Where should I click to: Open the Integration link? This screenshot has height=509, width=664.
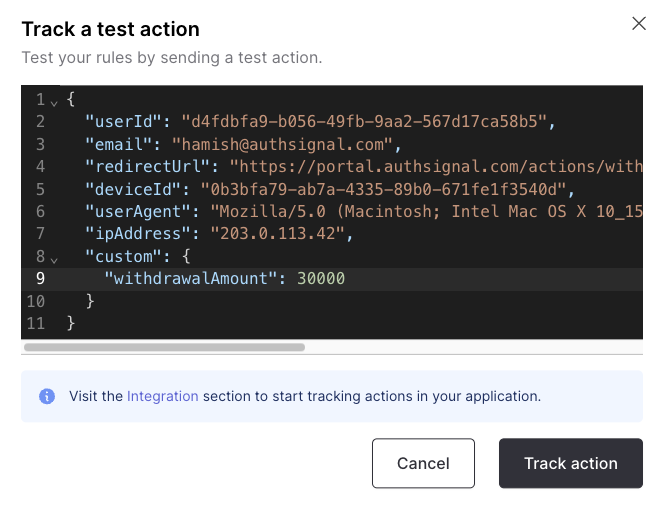tap(163, 396)
